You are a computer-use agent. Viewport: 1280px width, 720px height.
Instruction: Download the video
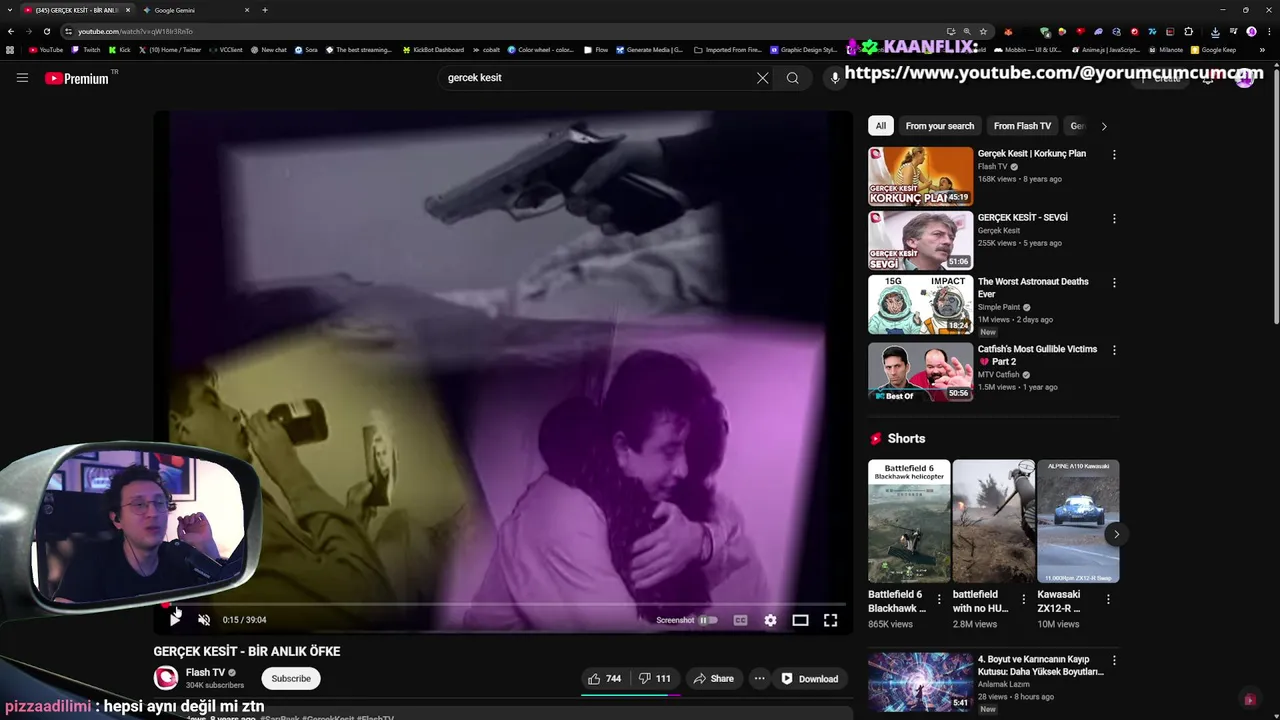tap(810, 679)
